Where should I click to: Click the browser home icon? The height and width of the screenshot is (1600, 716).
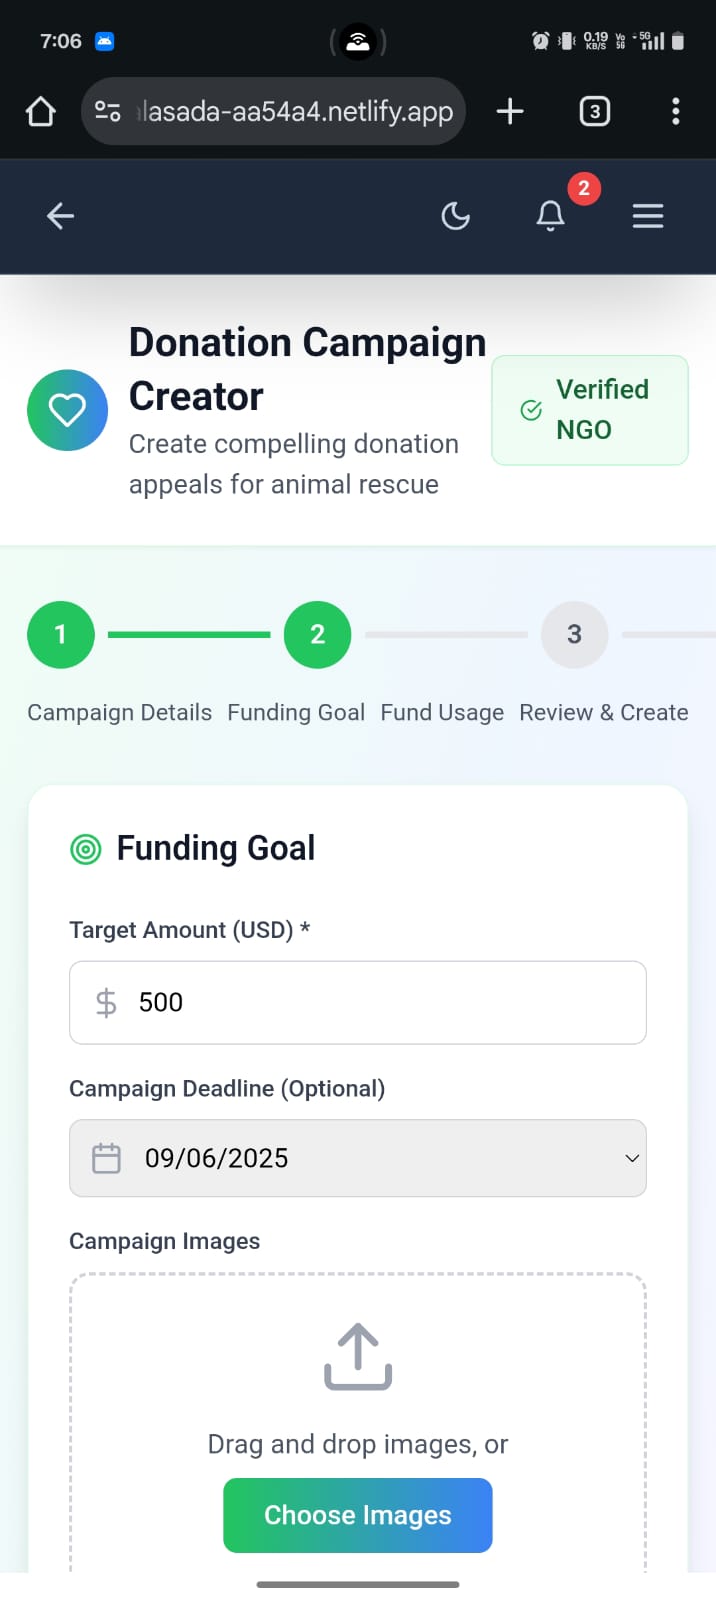(x=40, y=111)
